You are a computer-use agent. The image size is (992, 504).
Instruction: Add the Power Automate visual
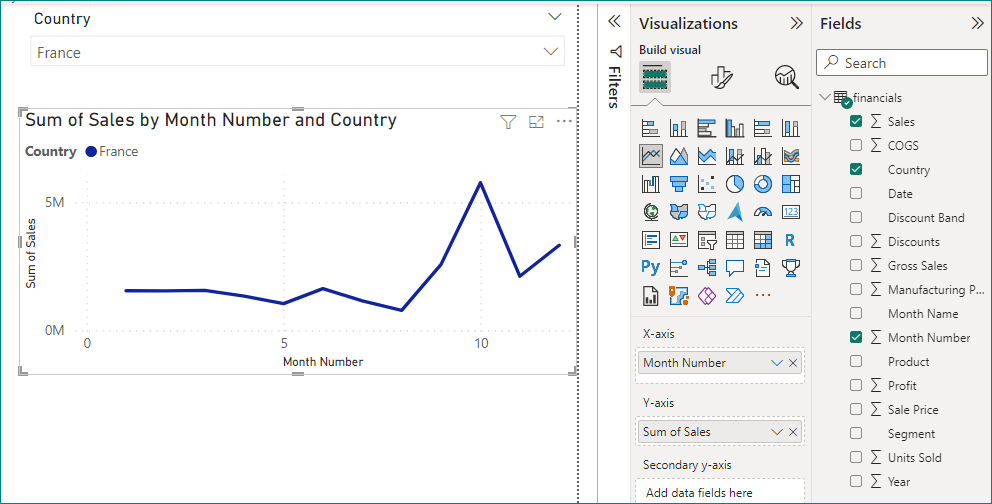coord(735,295)
